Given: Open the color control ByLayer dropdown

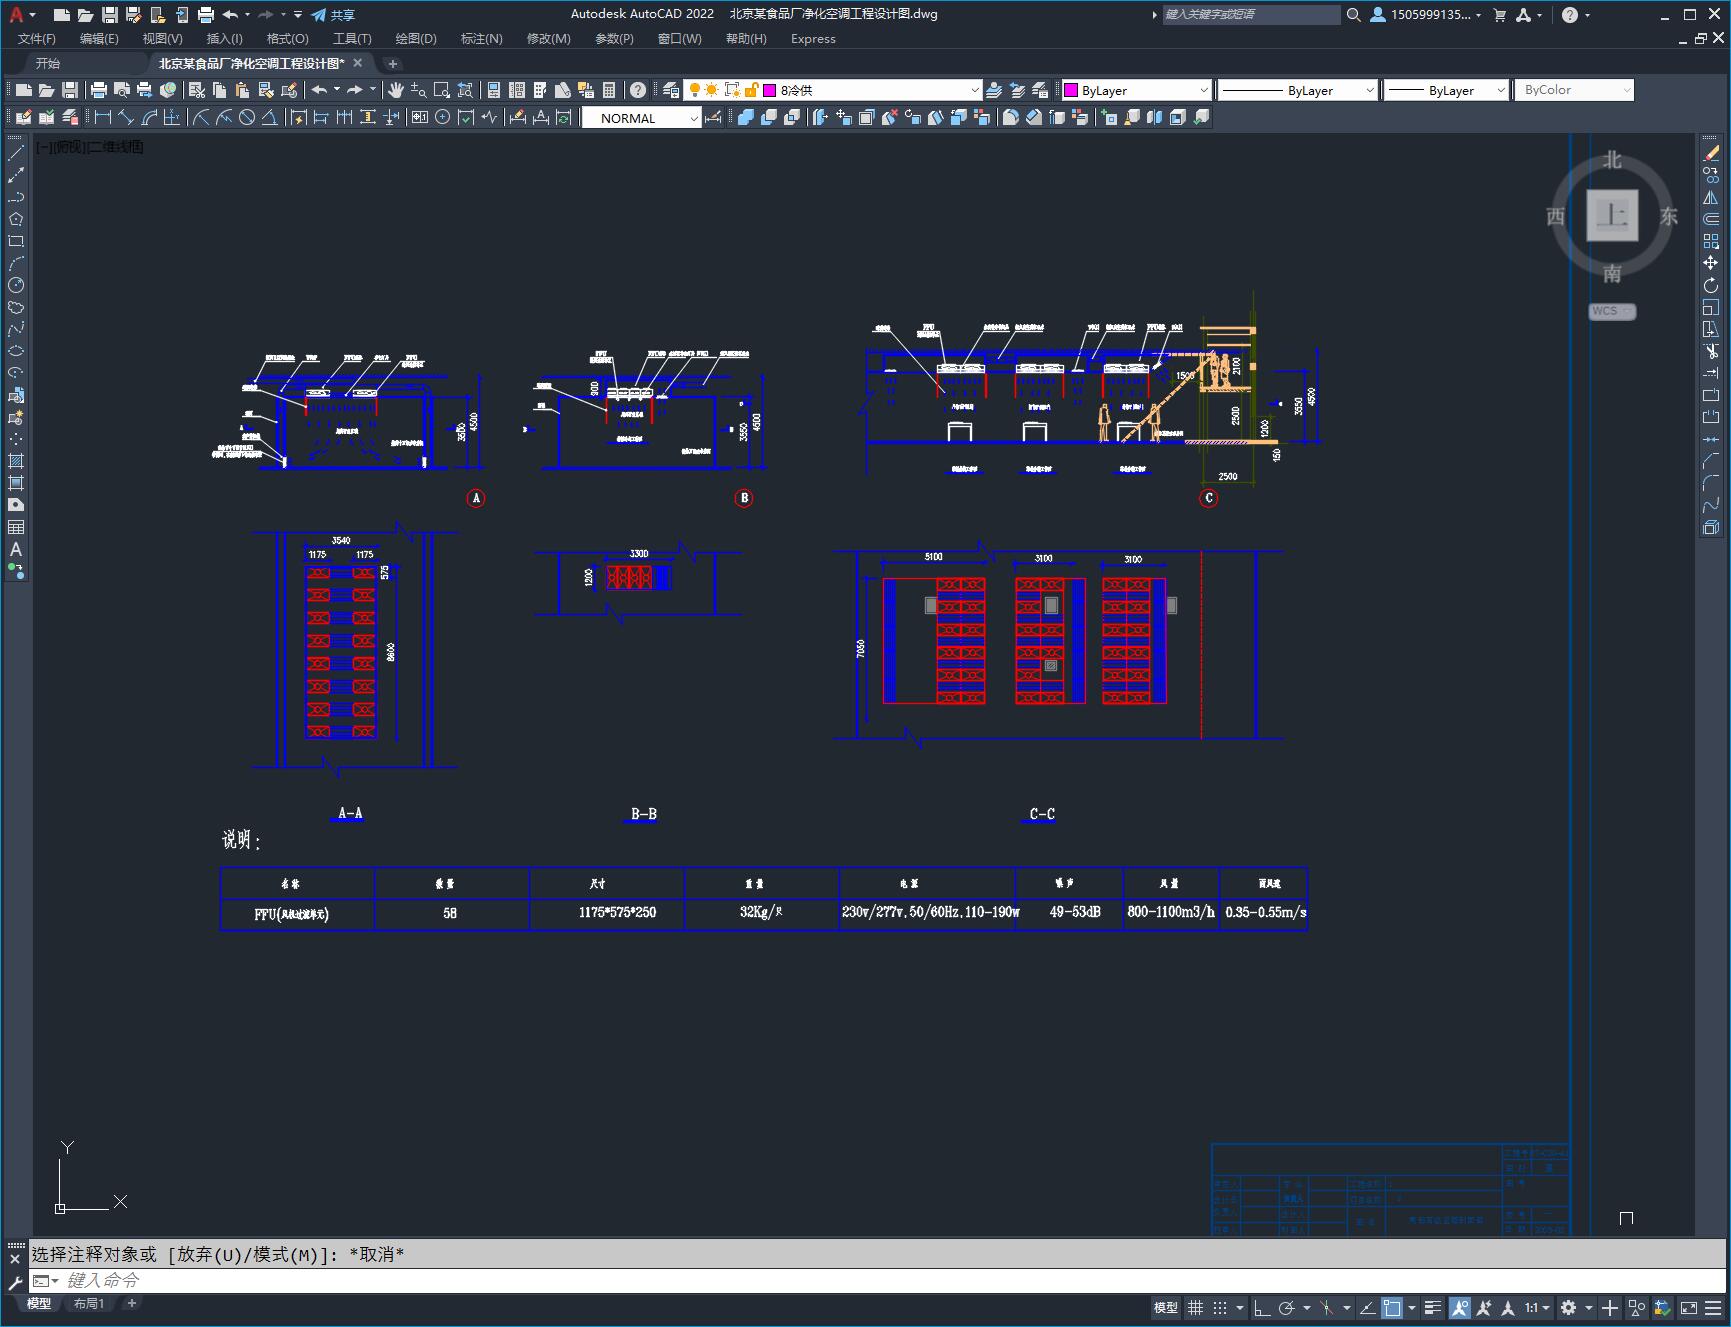Looking at the screenshot, I should click(x=1136, y=90).
